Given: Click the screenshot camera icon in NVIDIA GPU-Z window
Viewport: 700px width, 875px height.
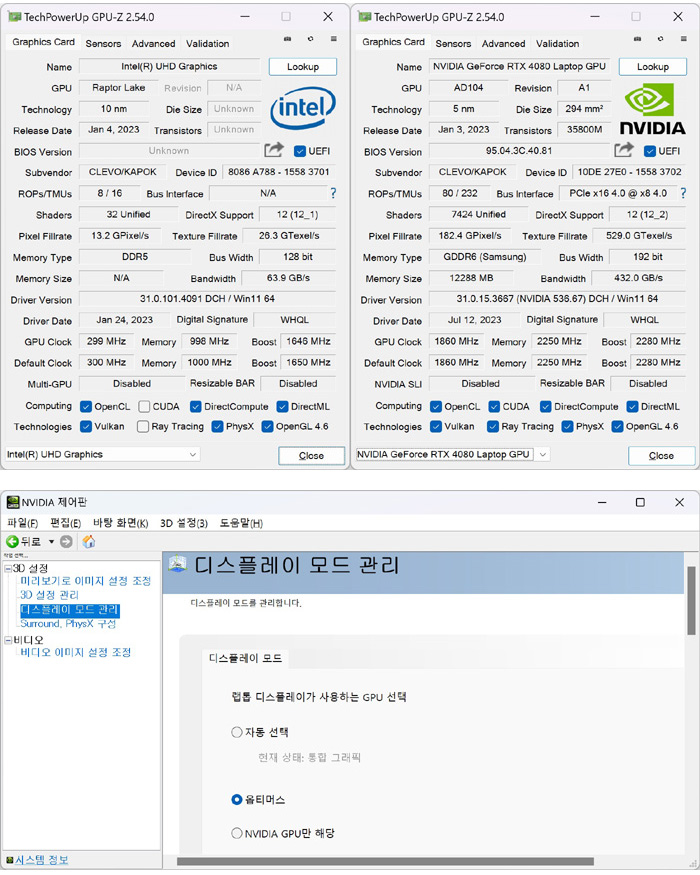Looking at the screenshot, I should [x=637, y=39].
